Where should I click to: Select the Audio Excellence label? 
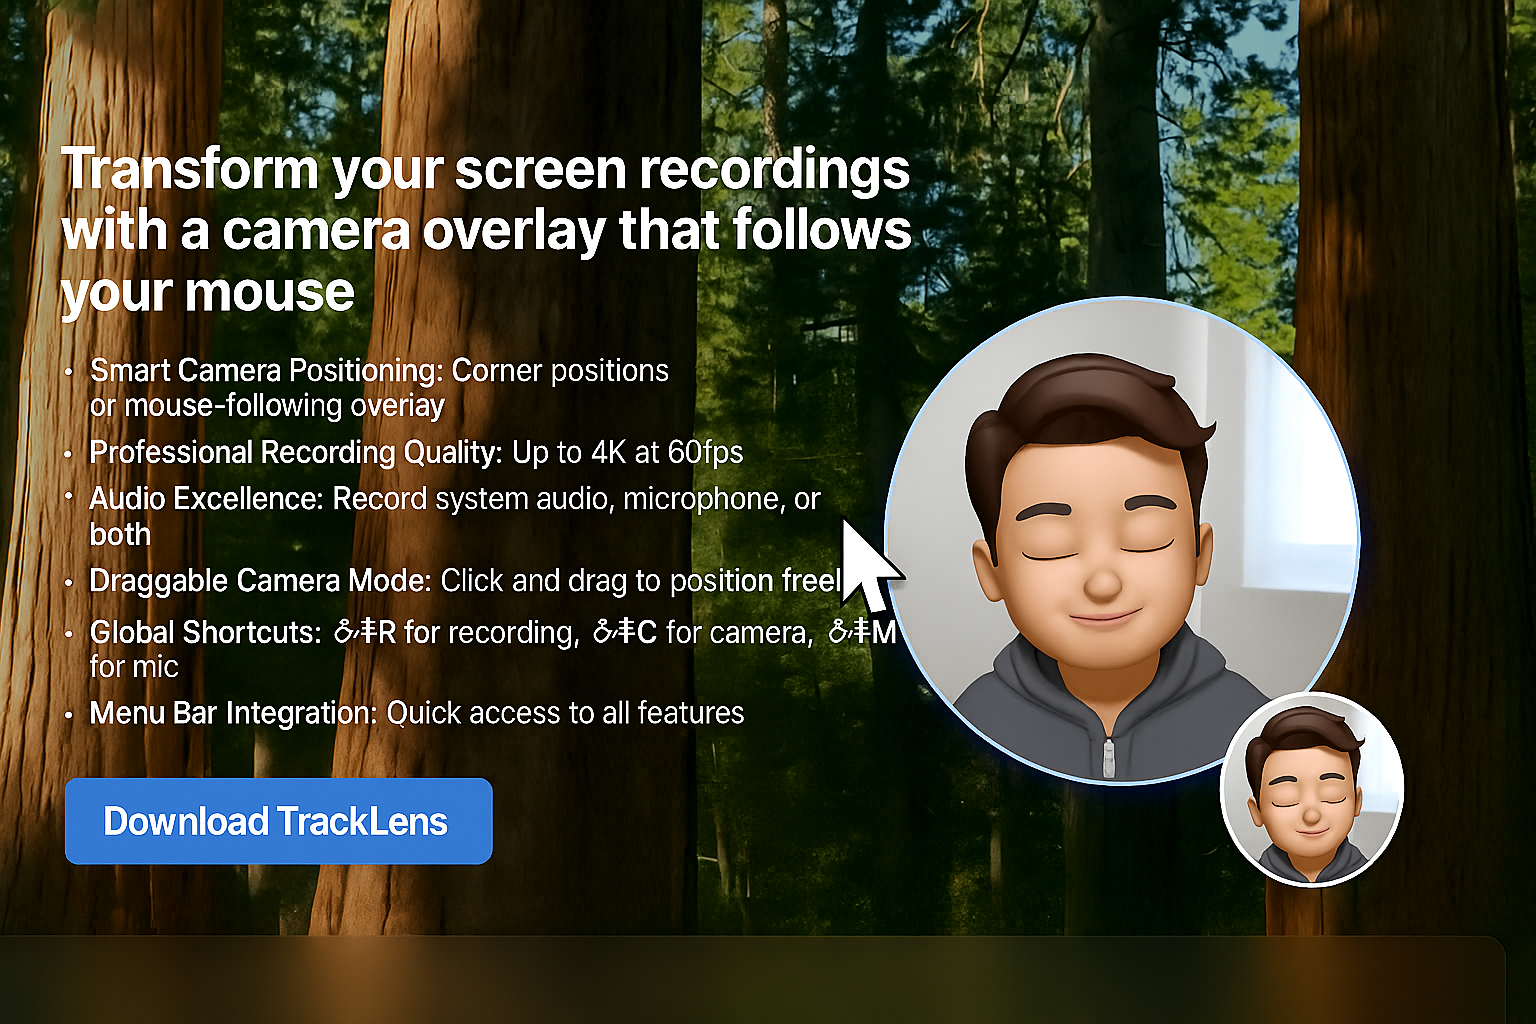click(x=206, y=498)
